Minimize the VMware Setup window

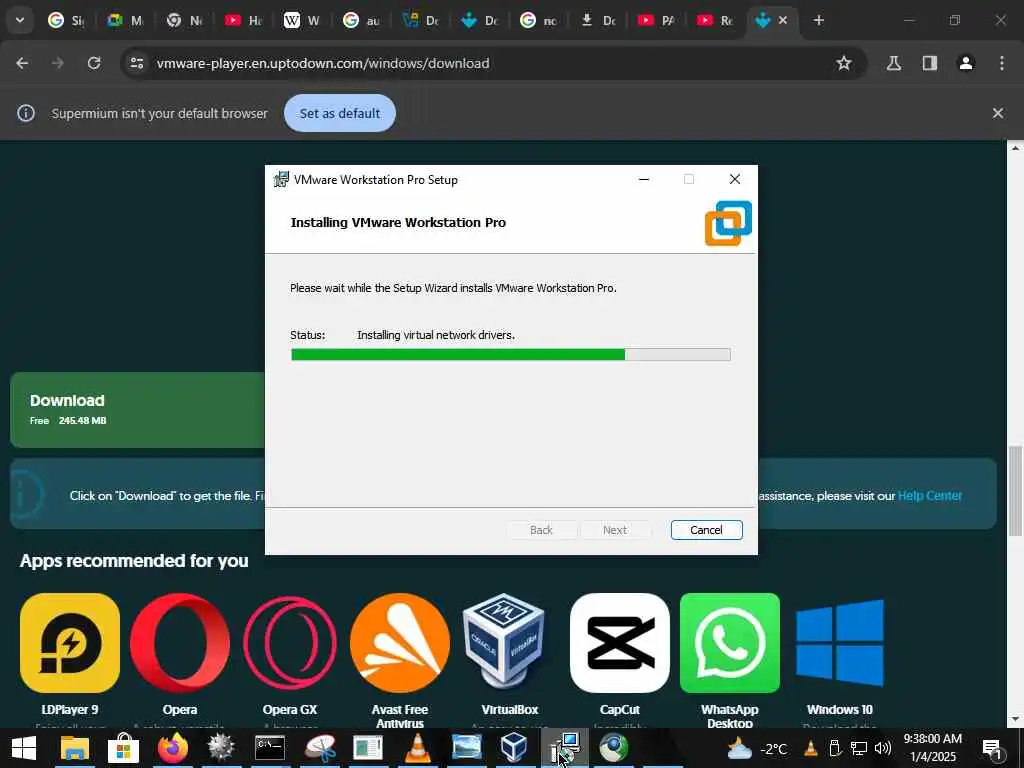click(644, 179)
